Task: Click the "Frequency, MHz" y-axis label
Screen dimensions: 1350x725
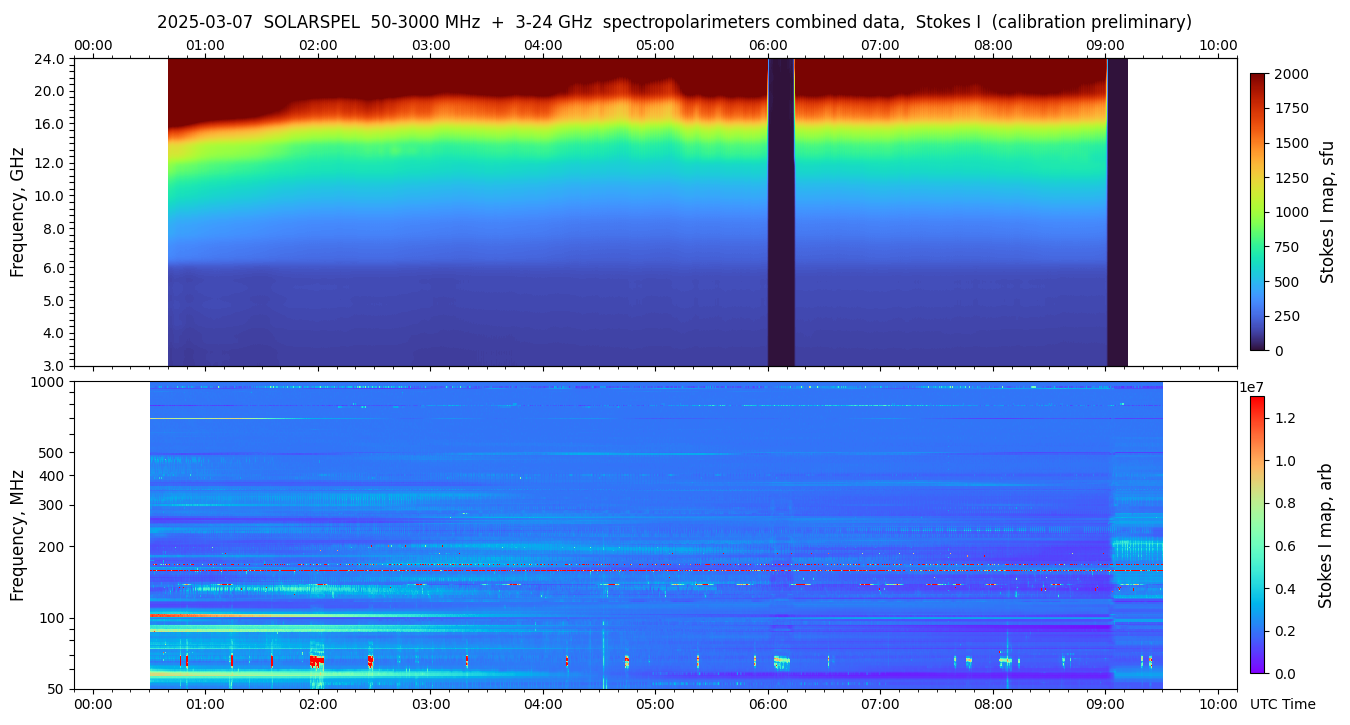Action: coord(17,535)
